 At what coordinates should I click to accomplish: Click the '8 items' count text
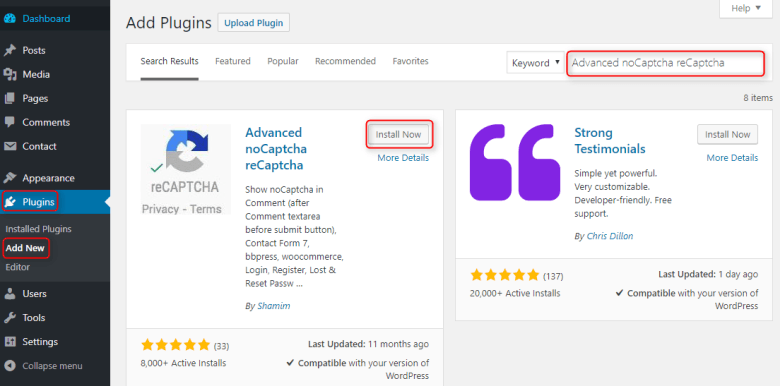758,98
